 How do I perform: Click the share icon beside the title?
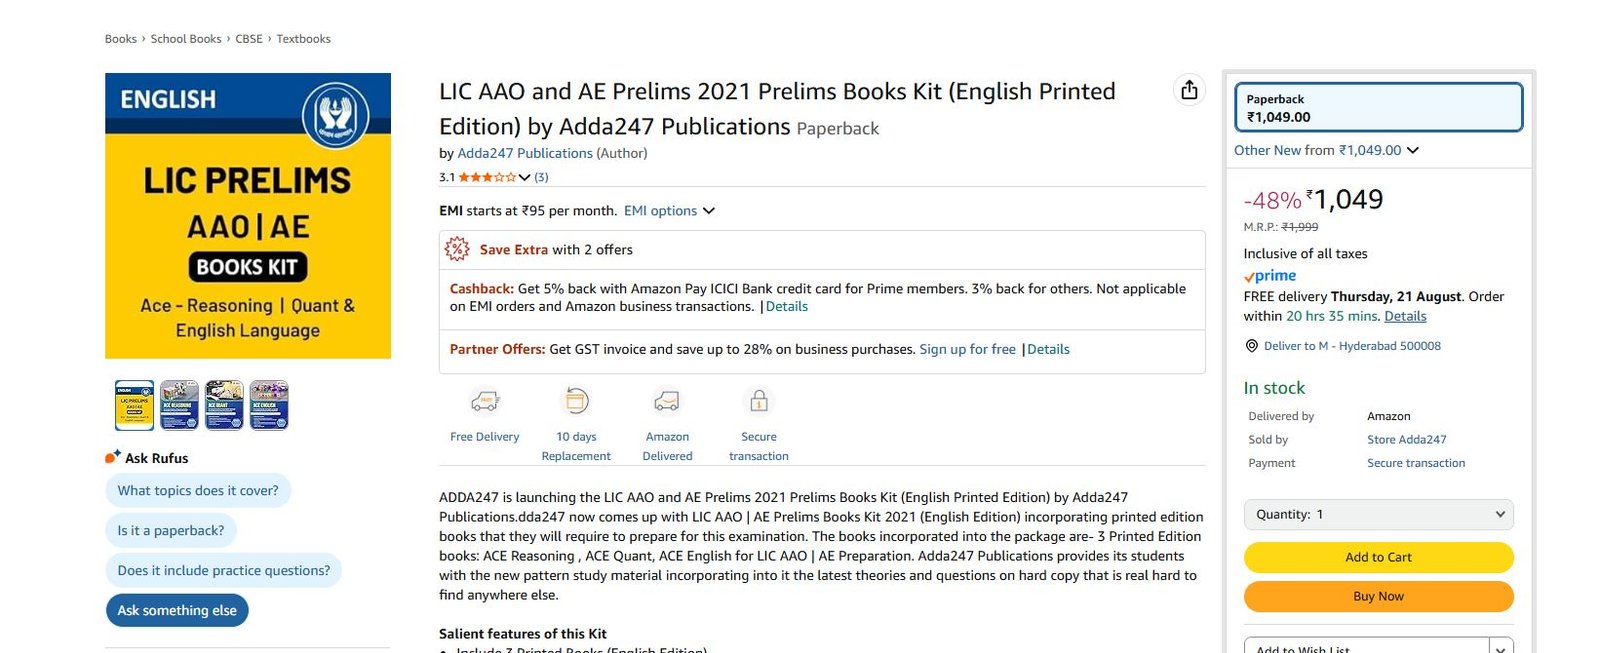click(x=1189, y=90)
